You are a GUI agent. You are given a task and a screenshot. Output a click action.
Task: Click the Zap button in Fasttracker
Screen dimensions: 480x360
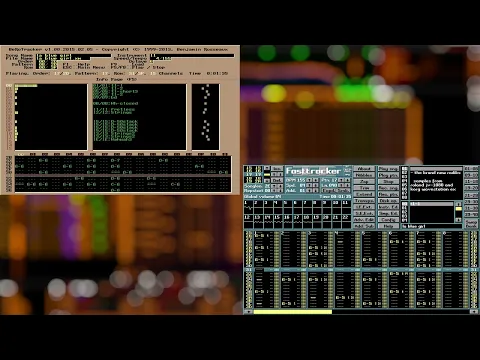pos(364,181)
